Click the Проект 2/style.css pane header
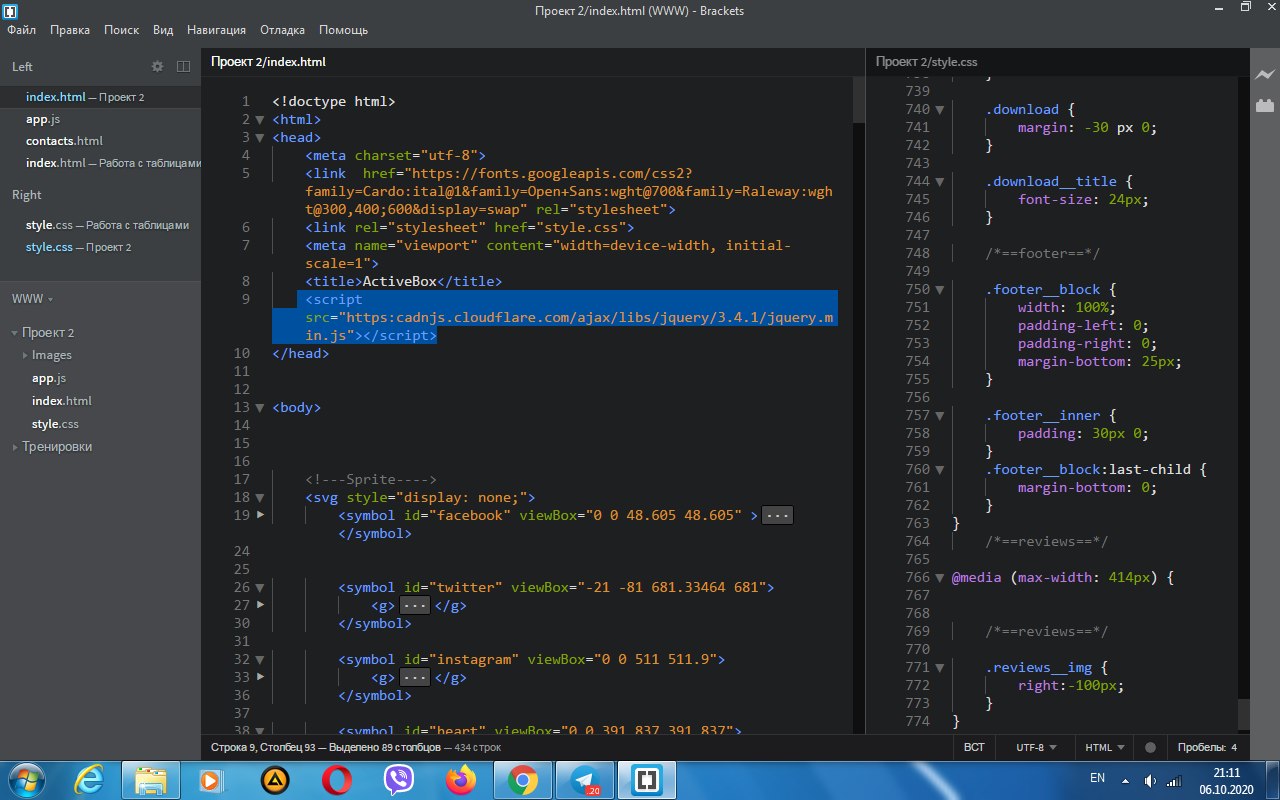The width and height of the screenshot is (1280, 800). pos(926,62)
